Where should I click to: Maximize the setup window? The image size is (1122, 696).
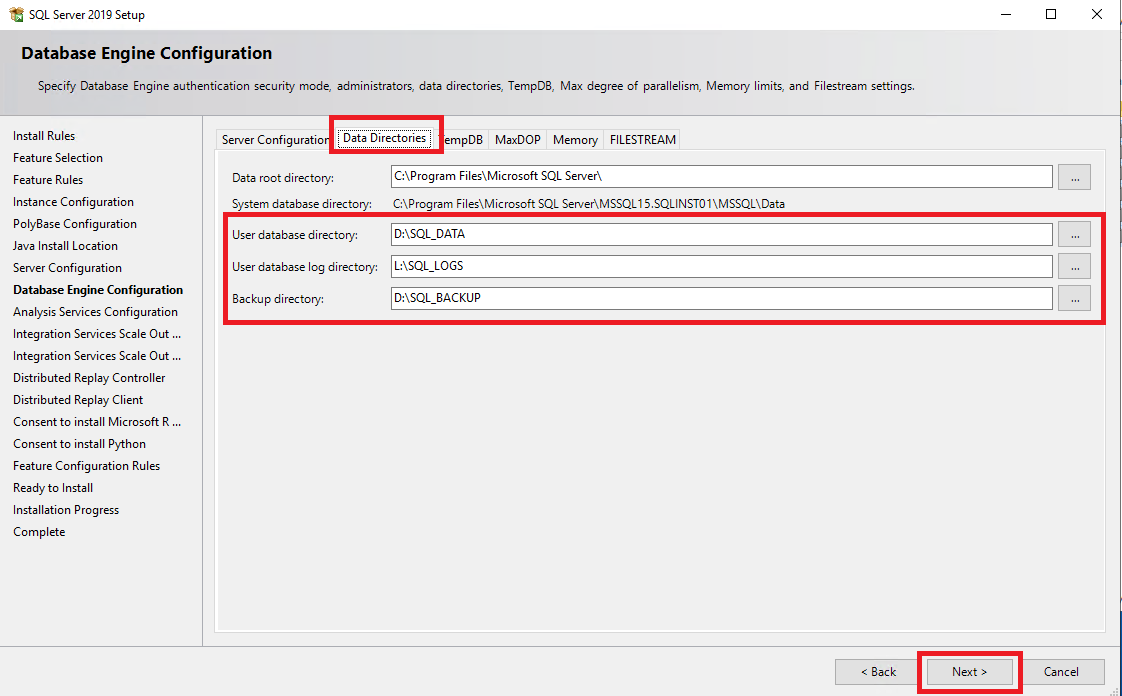click(x=1050, y=14)
